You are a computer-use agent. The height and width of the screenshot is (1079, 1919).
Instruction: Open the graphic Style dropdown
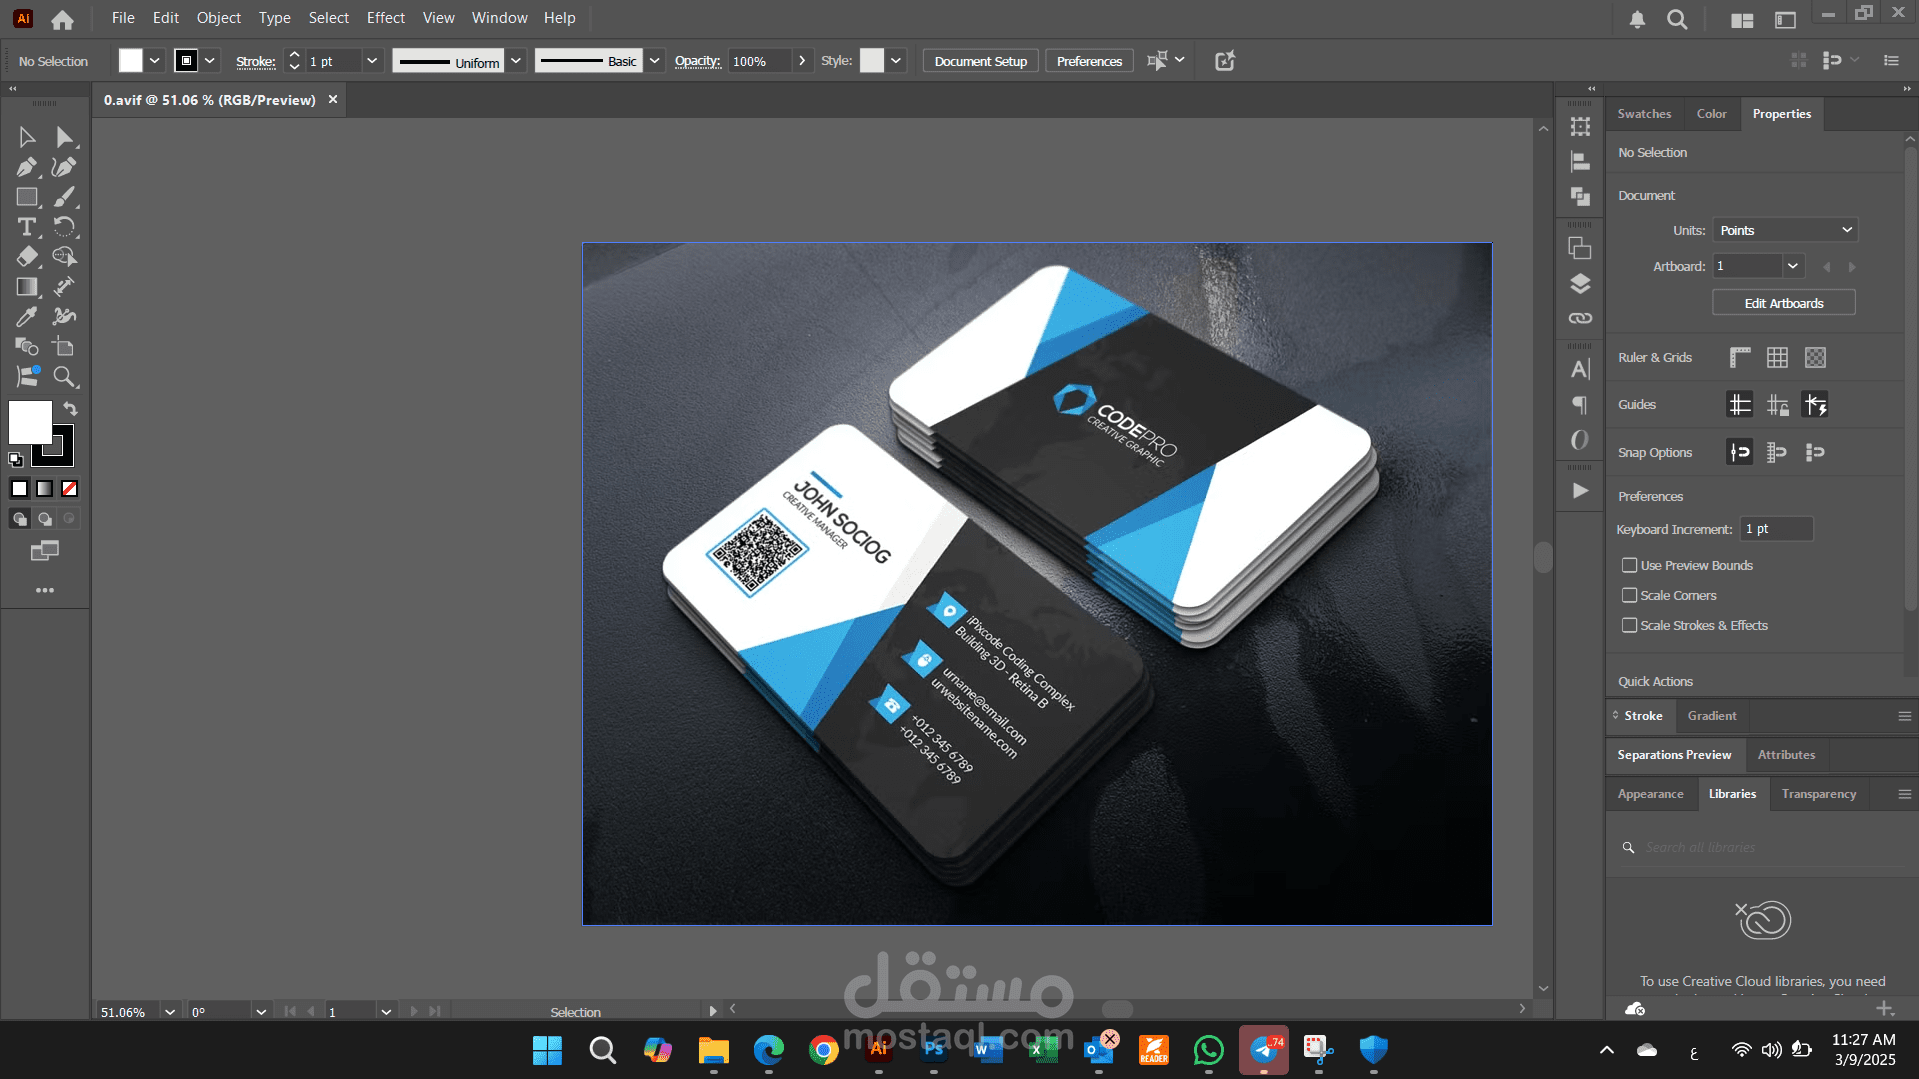pos(896,61)
